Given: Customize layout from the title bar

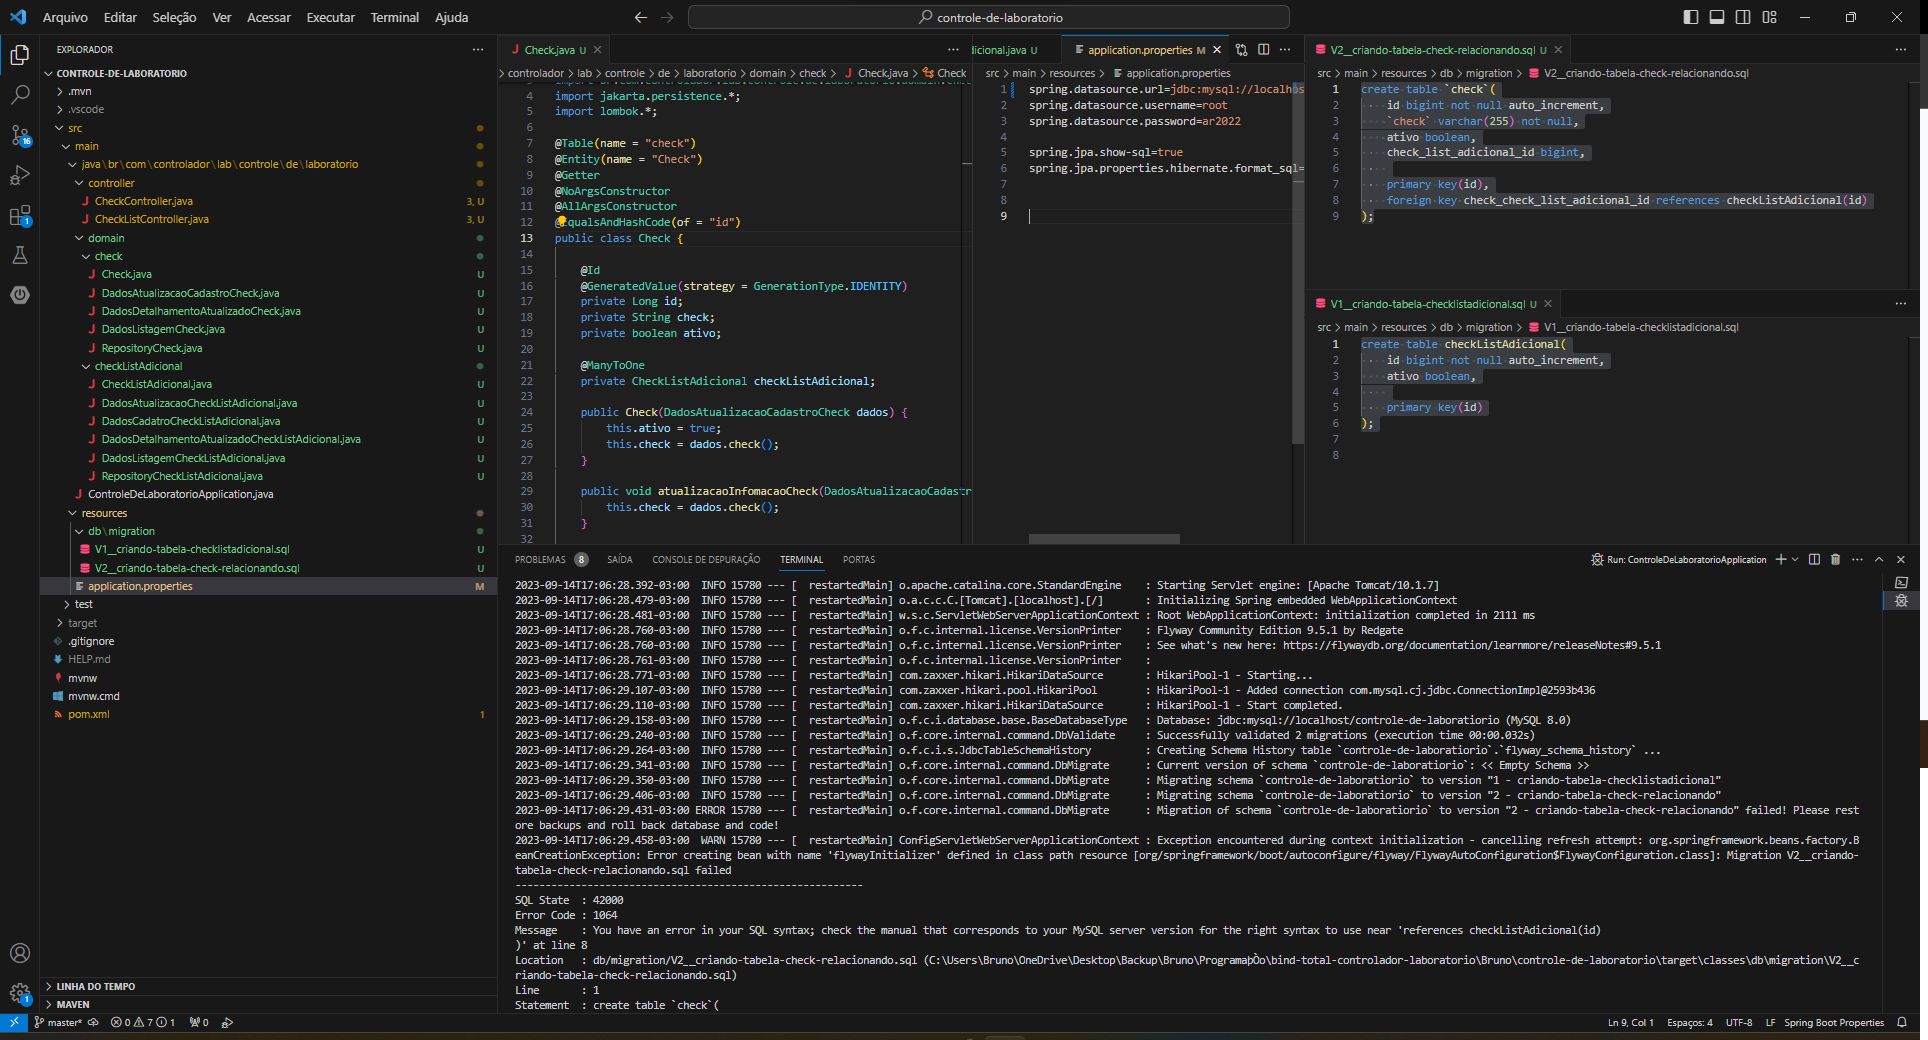Looking at the screenshot, I should pos(1769,17).
